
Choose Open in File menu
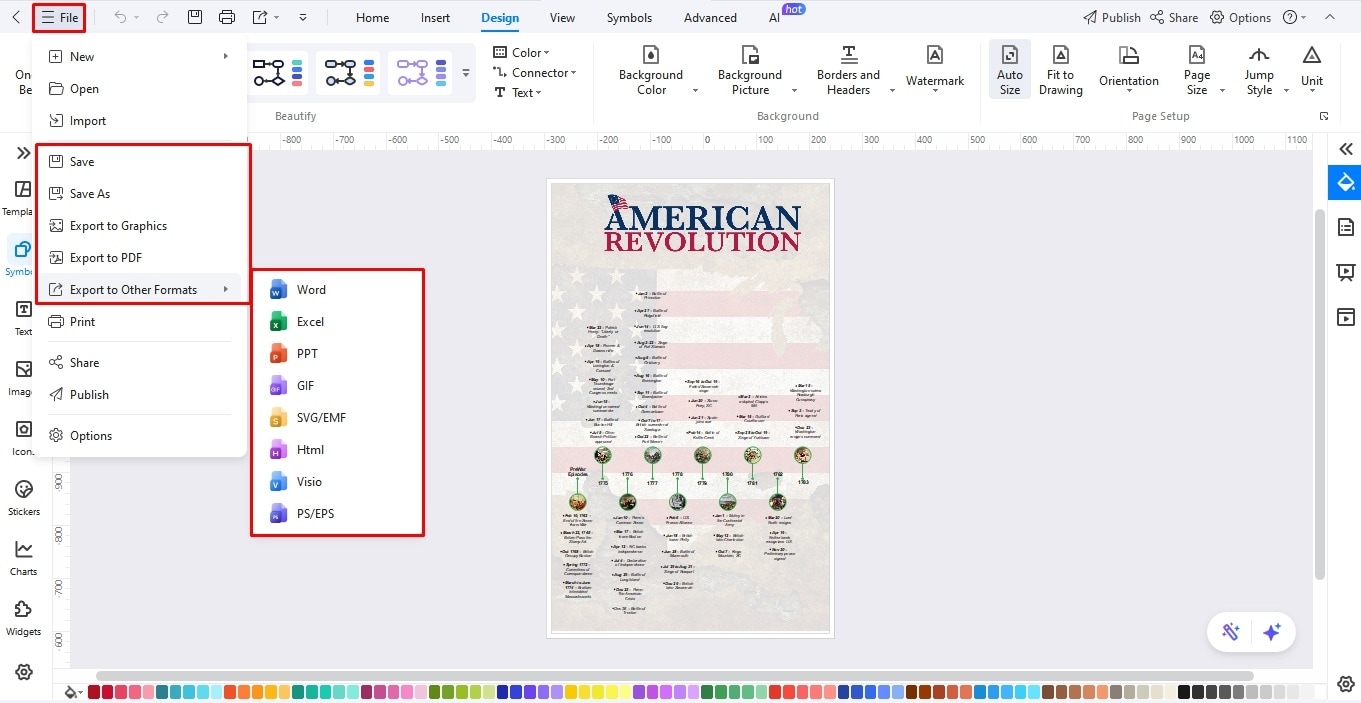pyautogui.click(x=139, y=89)
